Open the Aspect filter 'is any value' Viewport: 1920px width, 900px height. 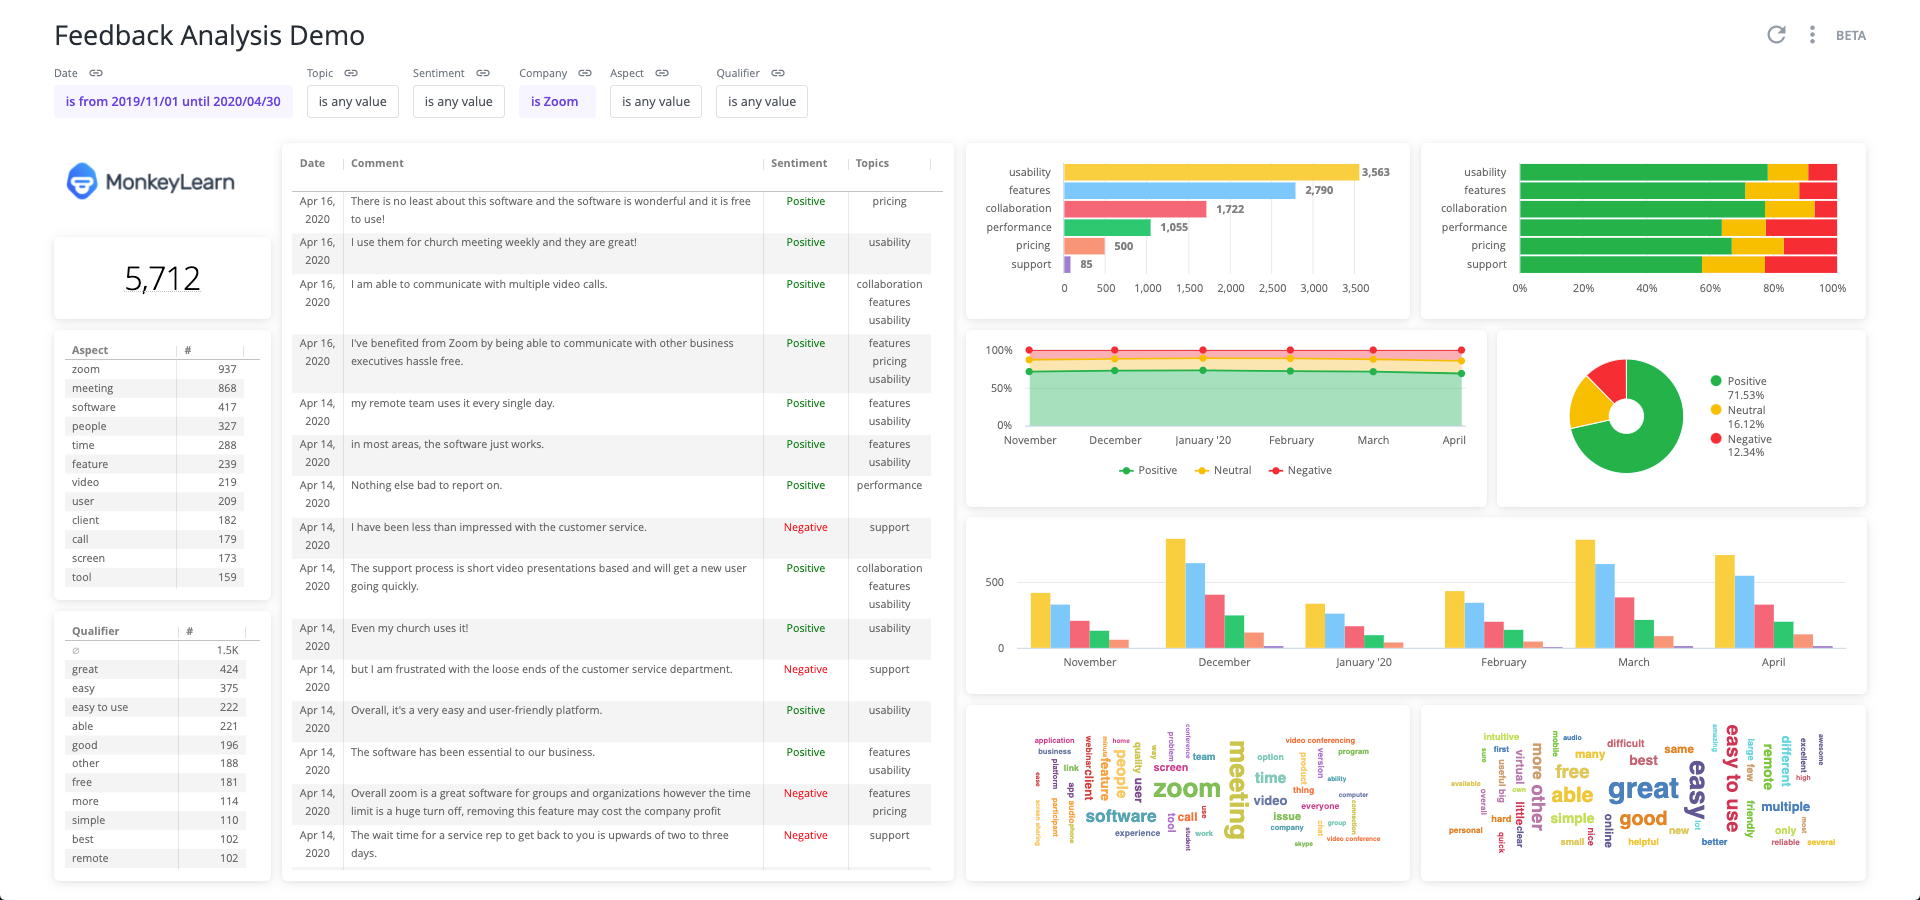coord(656,102)
